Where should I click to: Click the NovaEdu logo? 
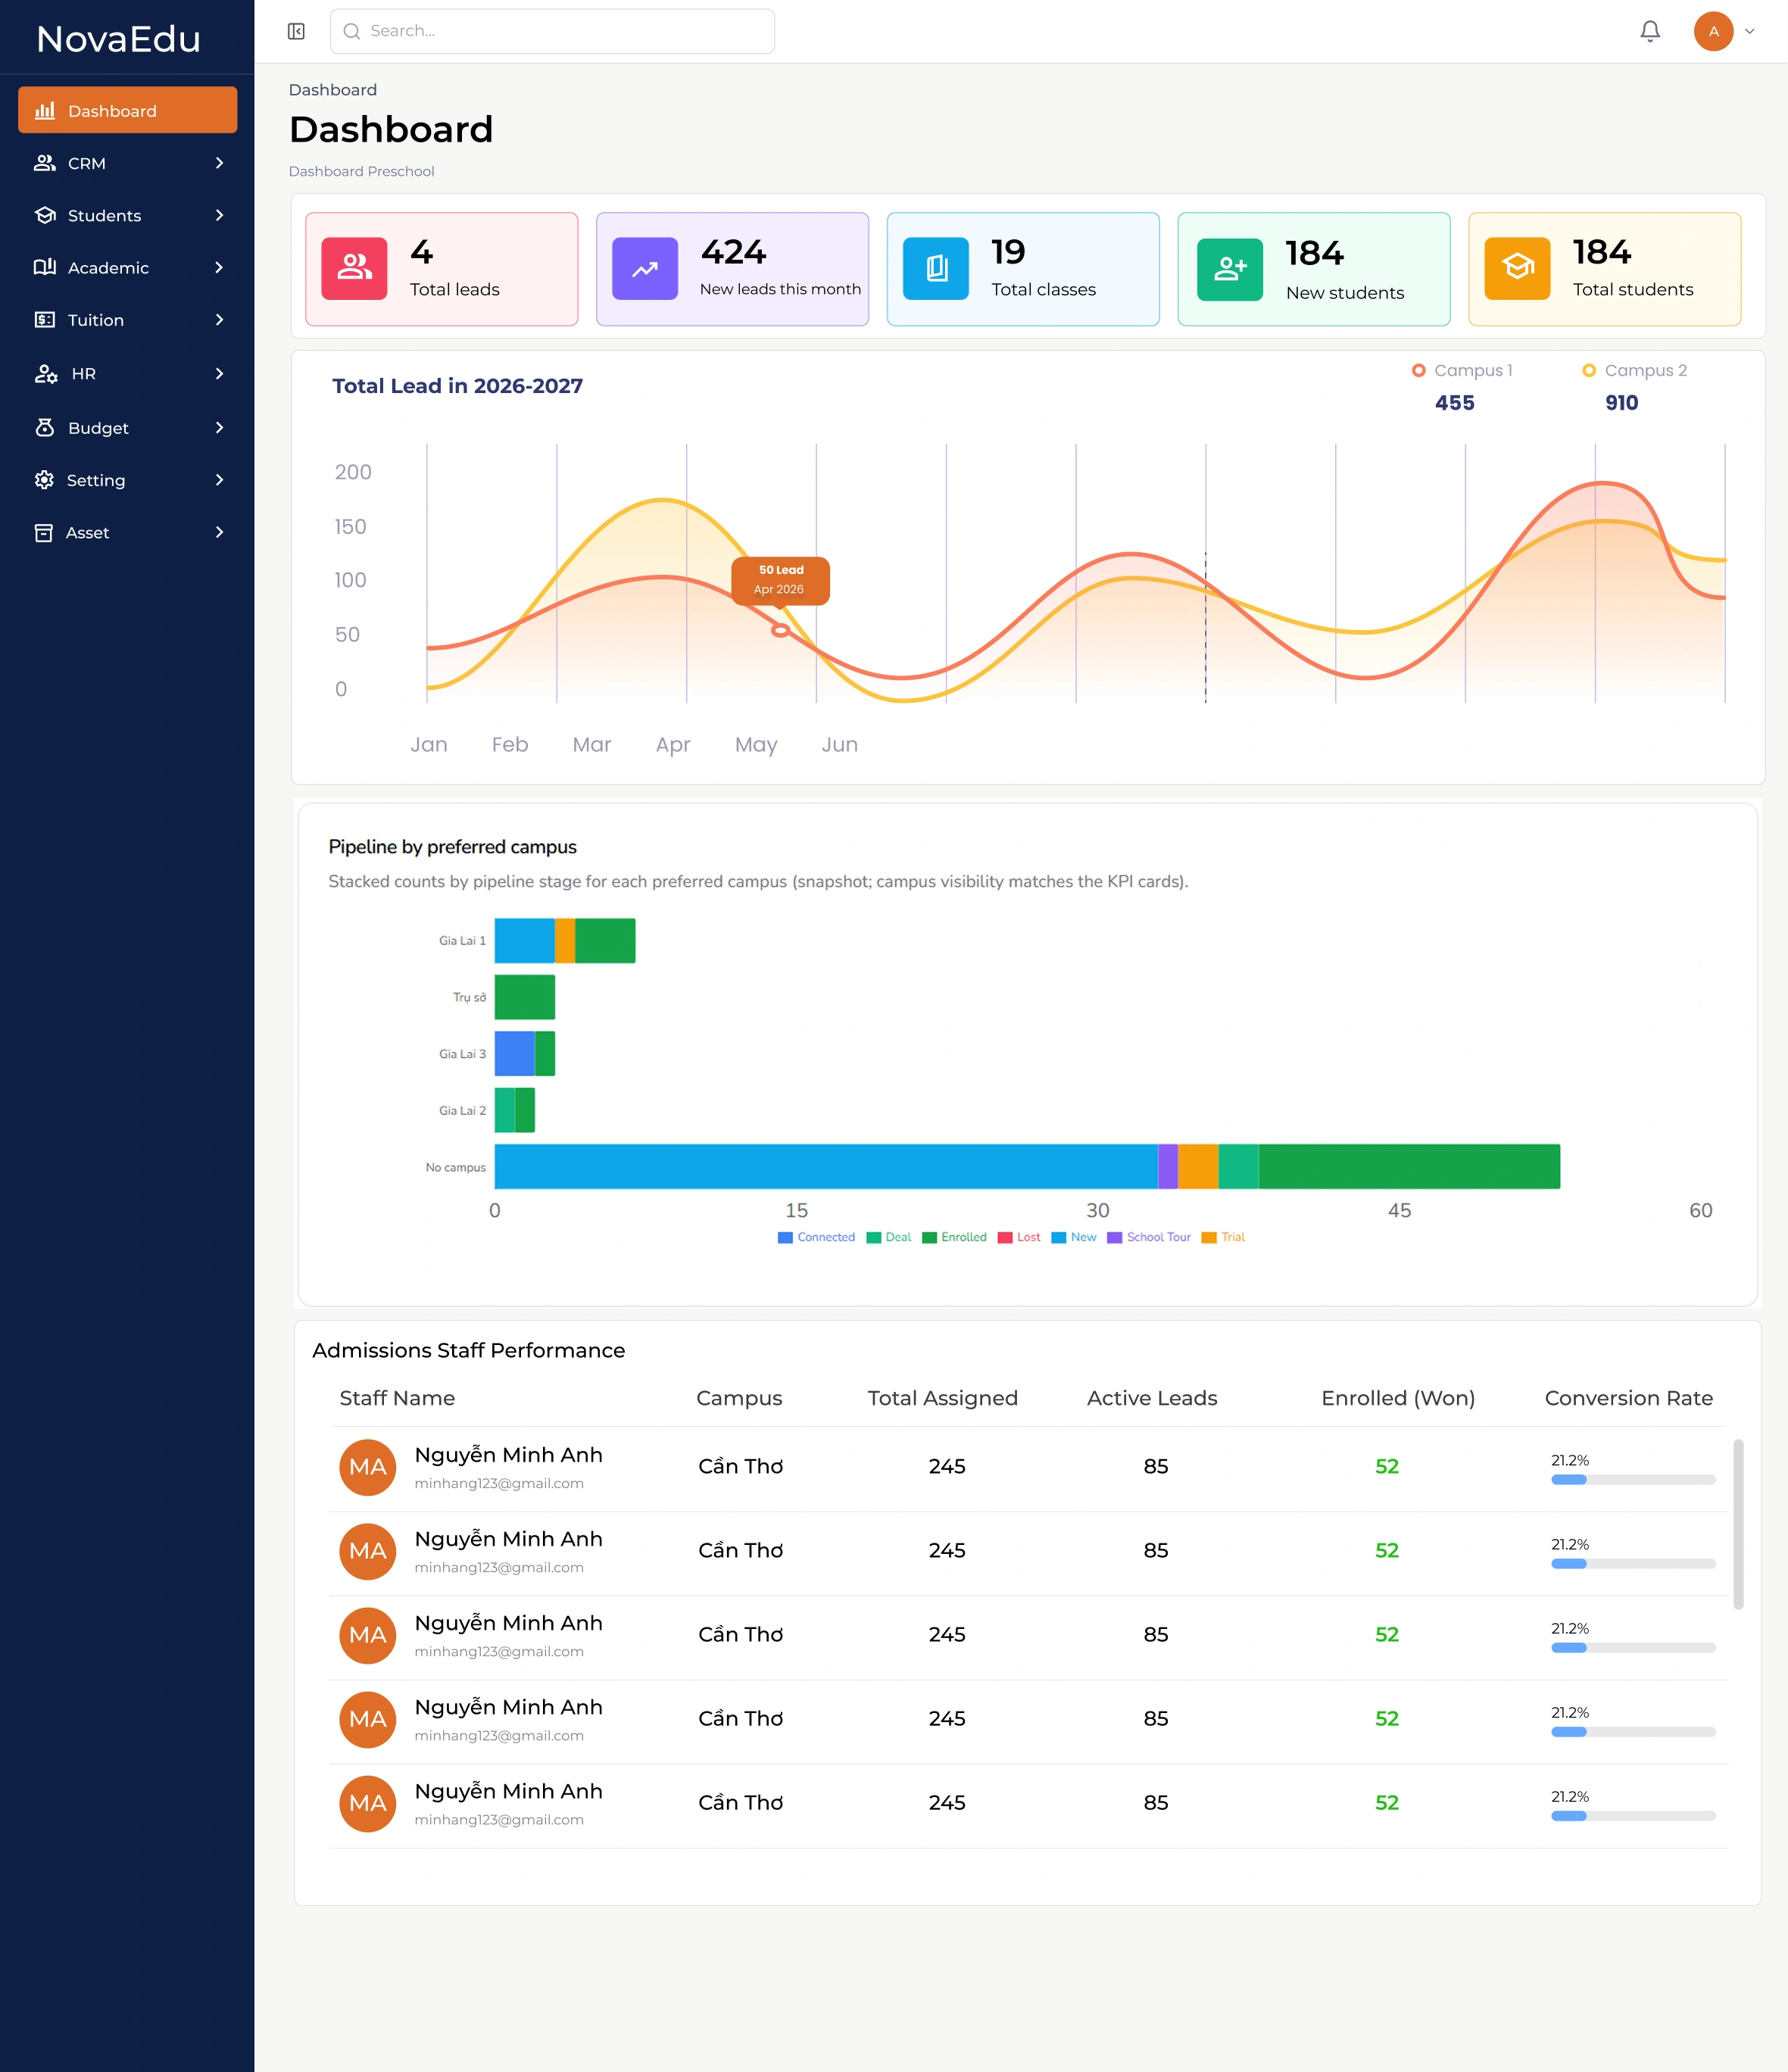[119, 39]
